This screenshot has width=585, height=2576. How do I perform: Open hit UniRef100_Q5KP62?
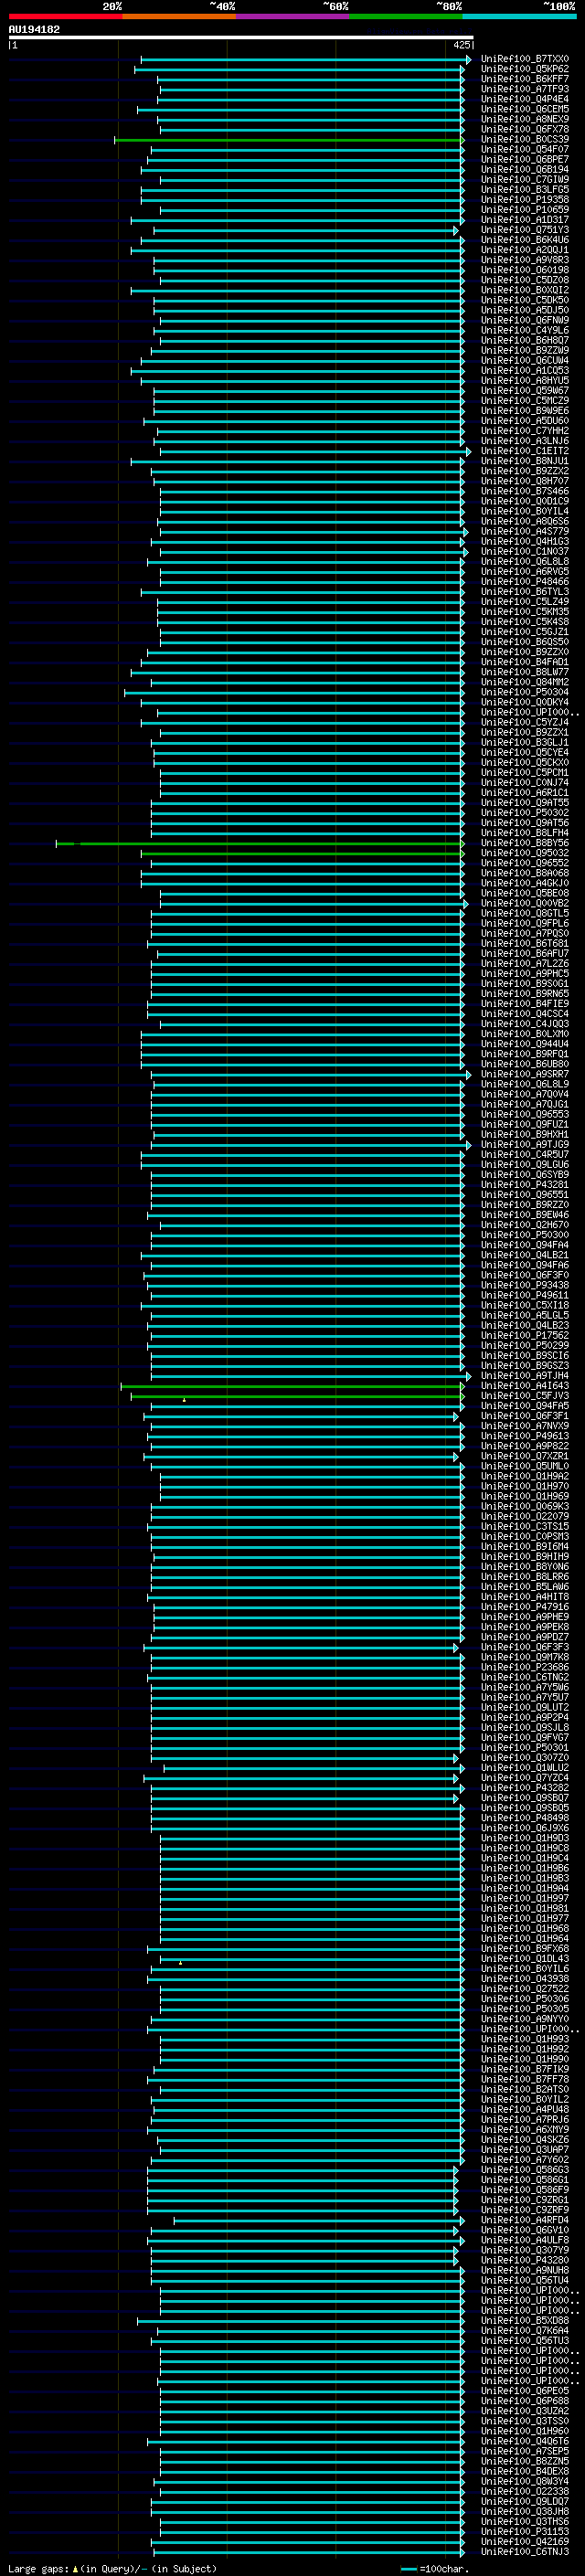point(524,70)
